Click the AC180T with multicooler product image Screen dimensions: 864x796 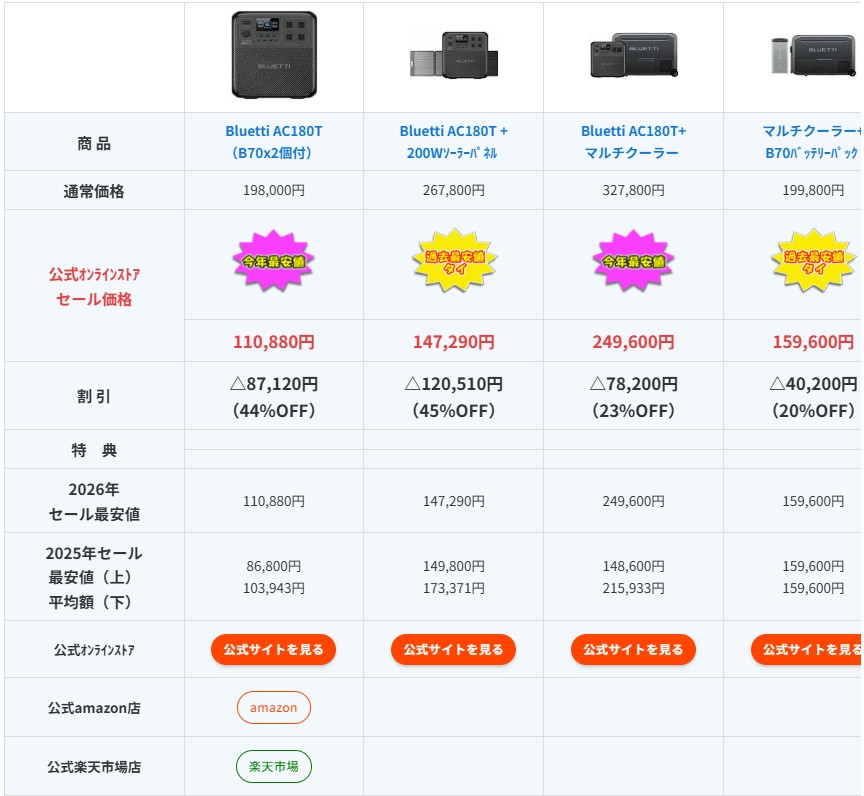[x=633, y=56]
